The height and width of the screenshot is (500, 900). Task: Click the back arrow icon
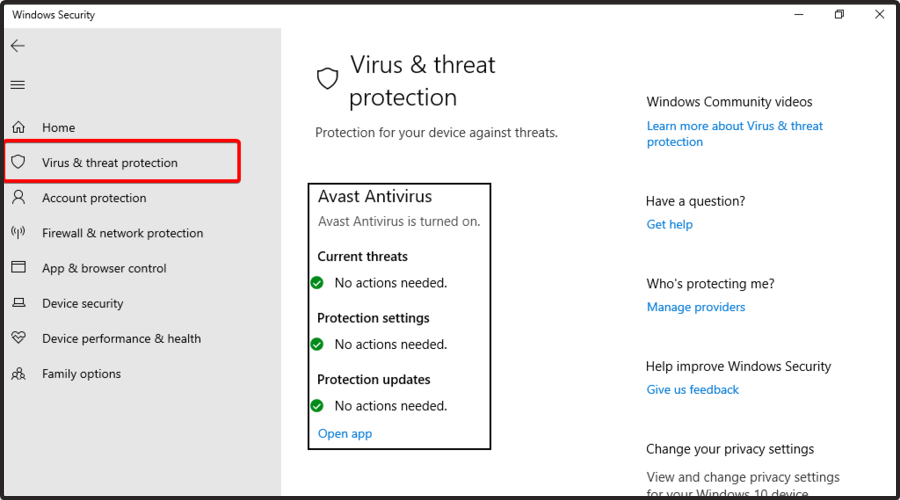[18, 46]
